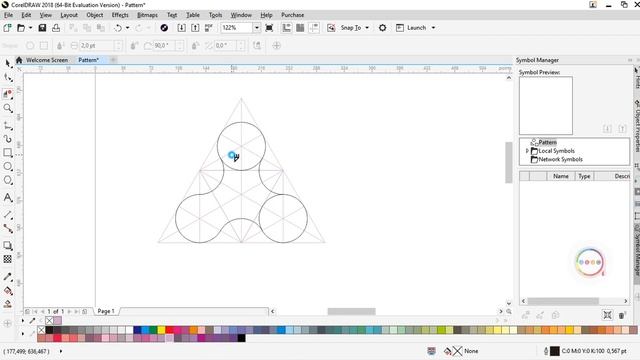Select the Shape tool in the toolbox
Screen dimensions: 640x360
click(7, 77)
